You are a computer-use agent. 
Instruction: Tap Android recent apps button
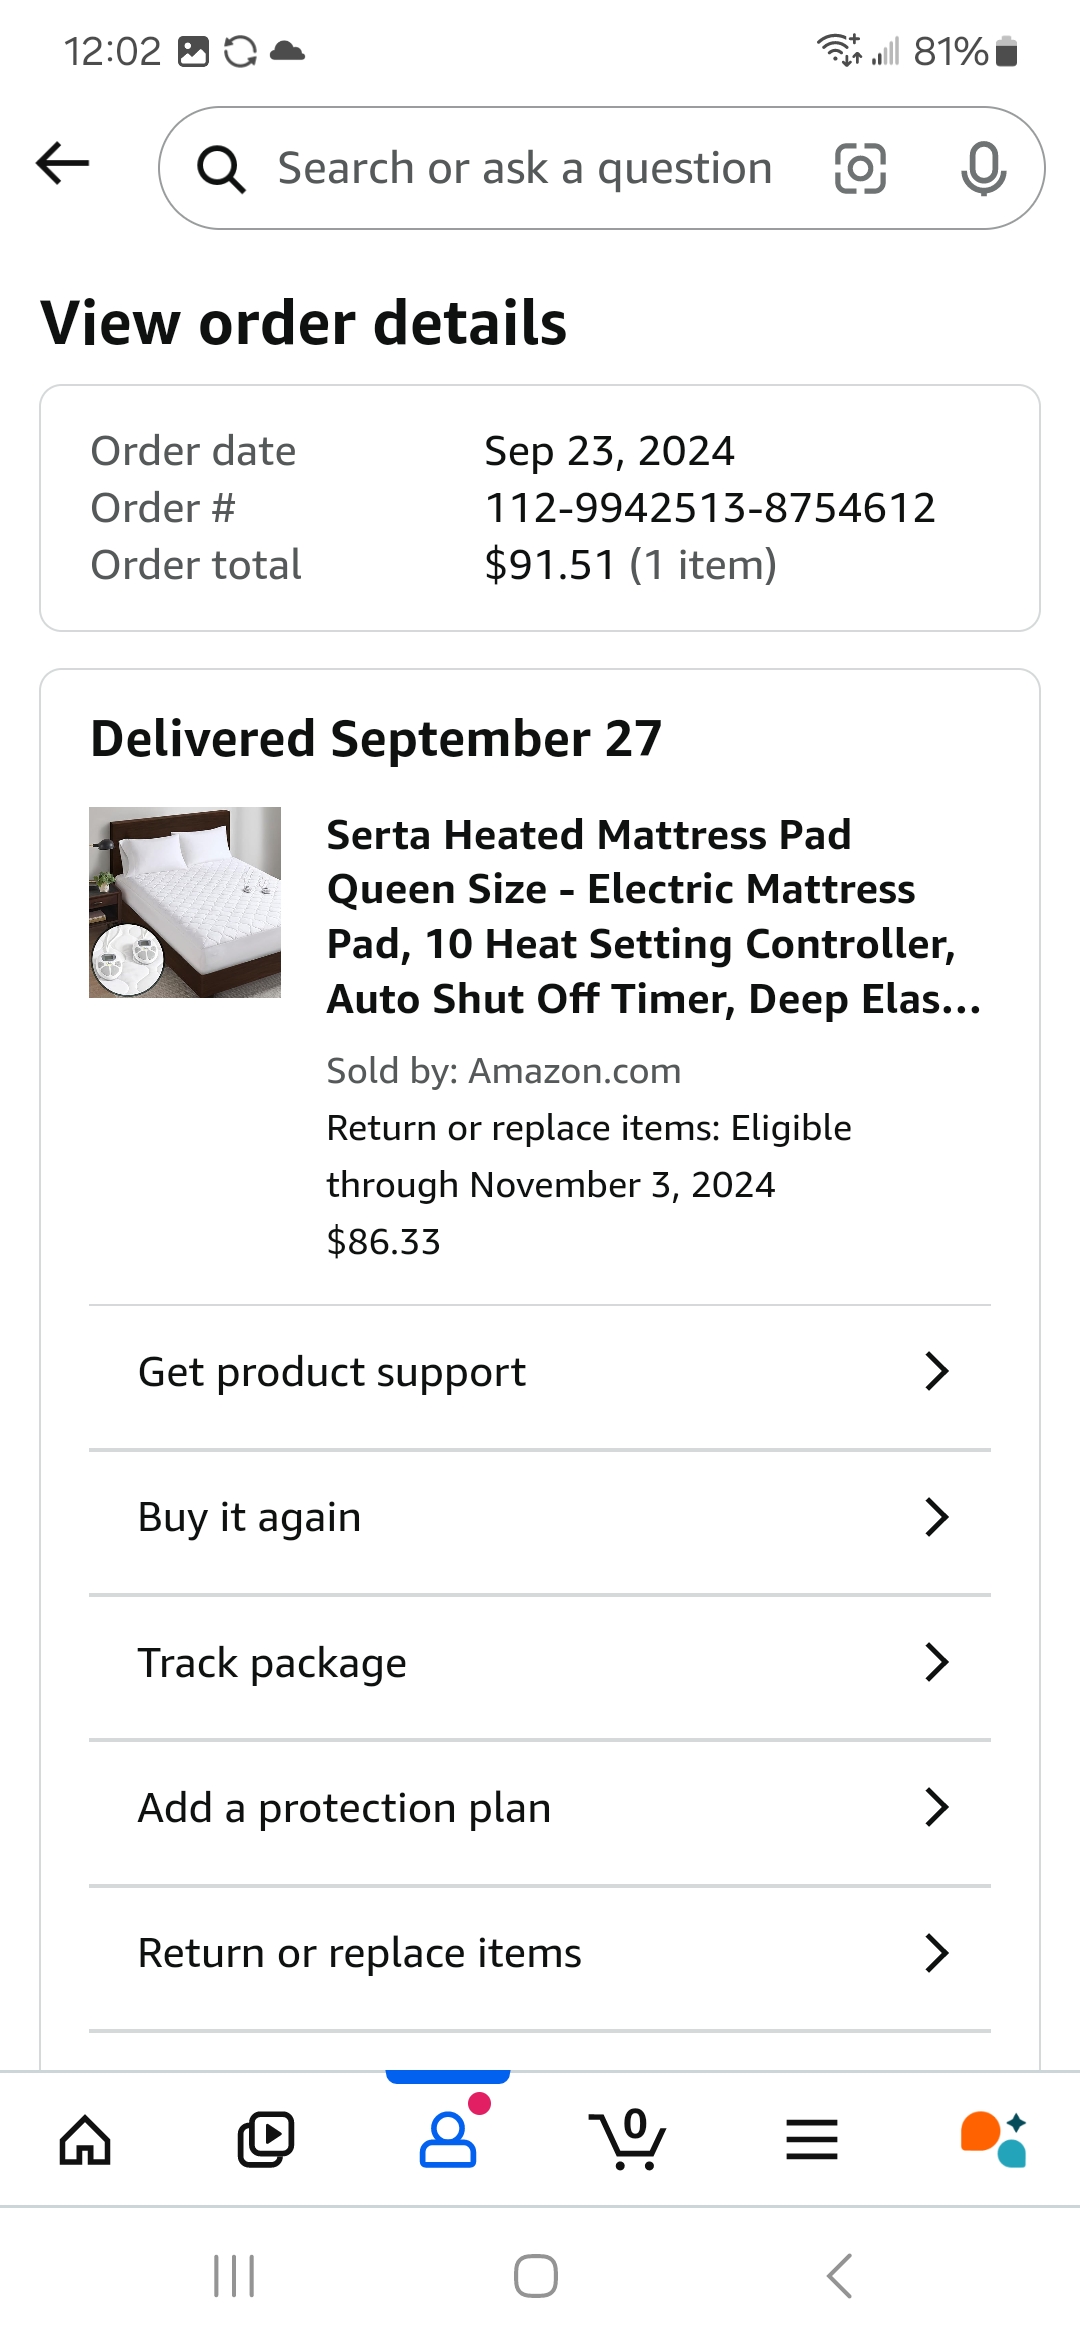tap(235, 2276)
